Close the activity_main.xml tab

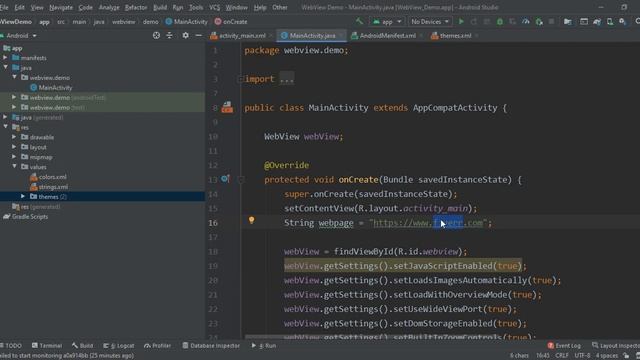click(271, 36)
